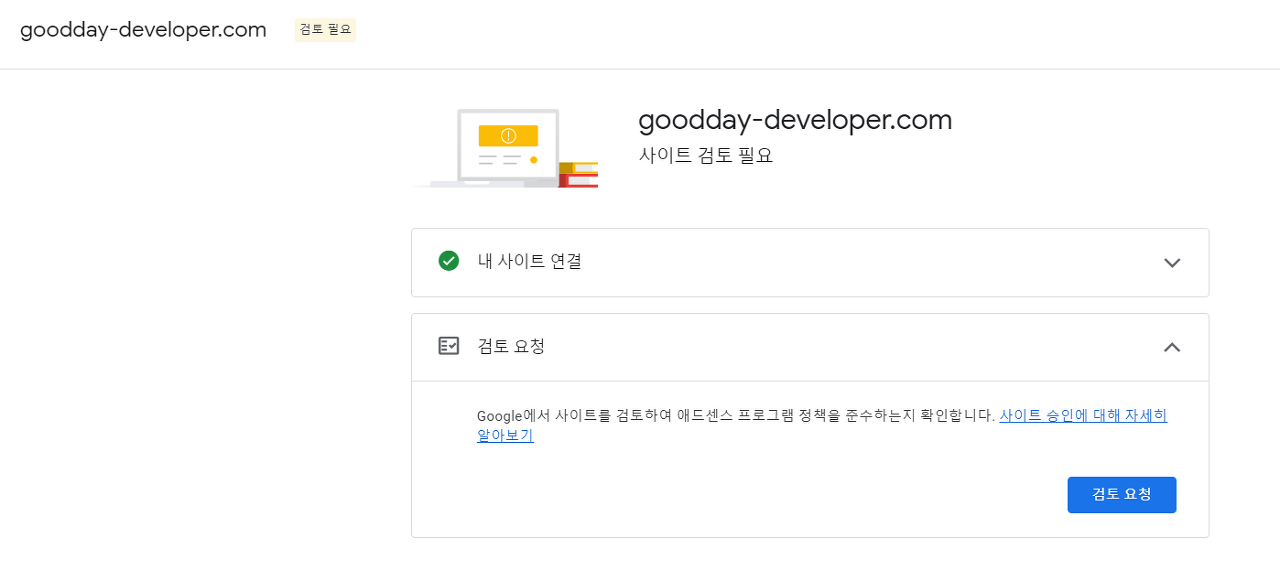Click the large goodday-developer.com heading beside illustration

[x=795, y=120]
